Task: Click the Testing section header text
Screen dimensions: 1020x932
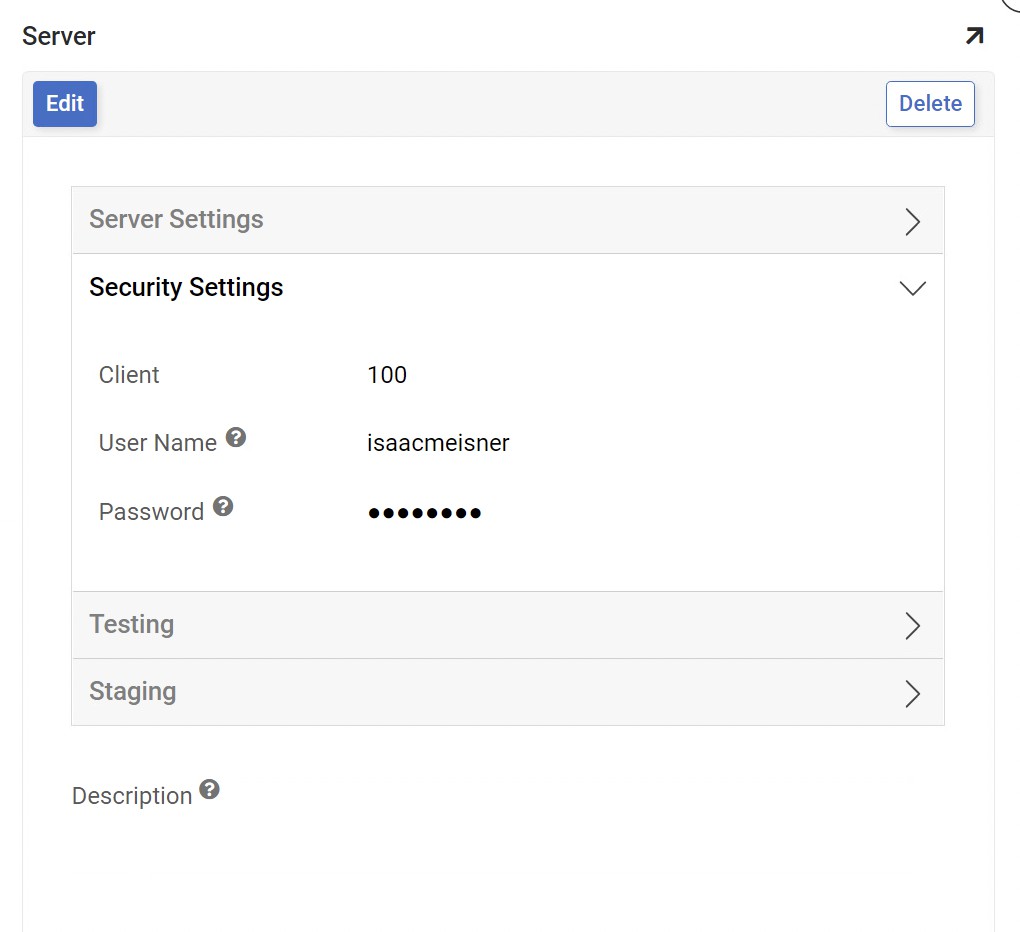Action: click(131, 624)
